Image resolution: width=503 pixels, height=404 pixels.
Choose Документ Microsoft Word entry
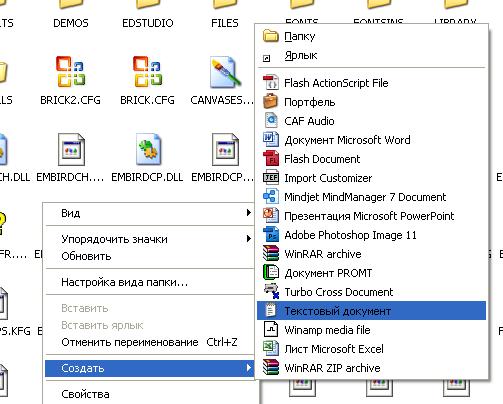click(x=371, y=140)
